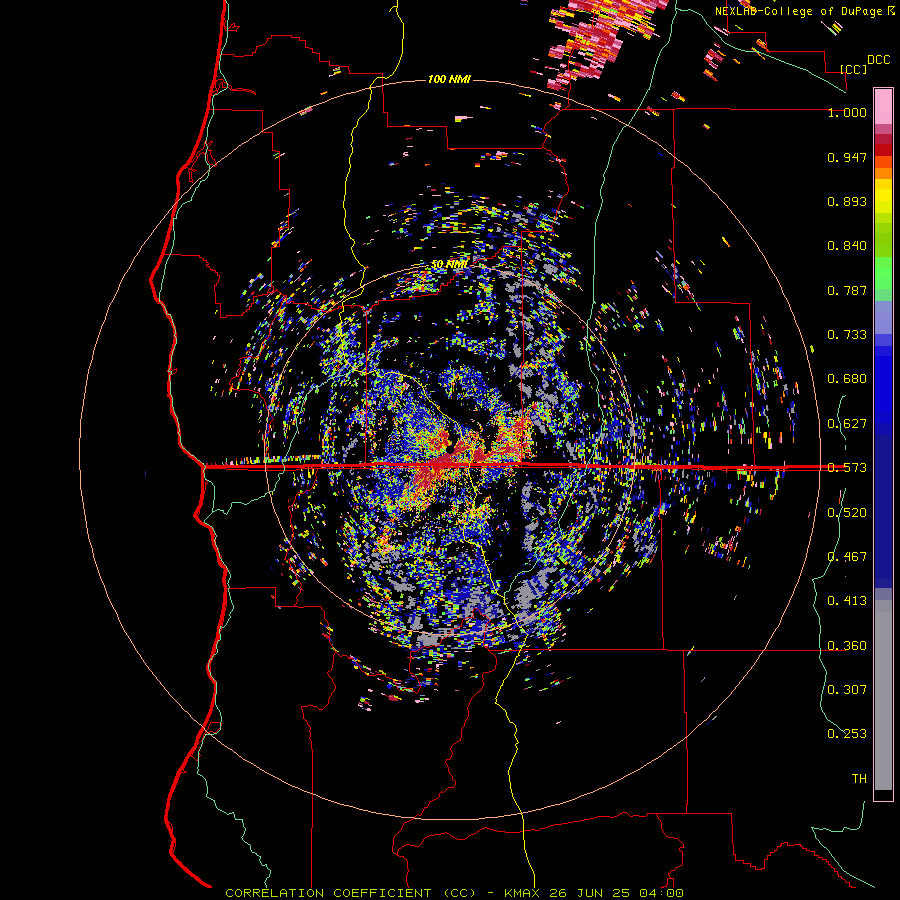
Task: Select the 0.520 scale value
Action: [x=847, y=513]
